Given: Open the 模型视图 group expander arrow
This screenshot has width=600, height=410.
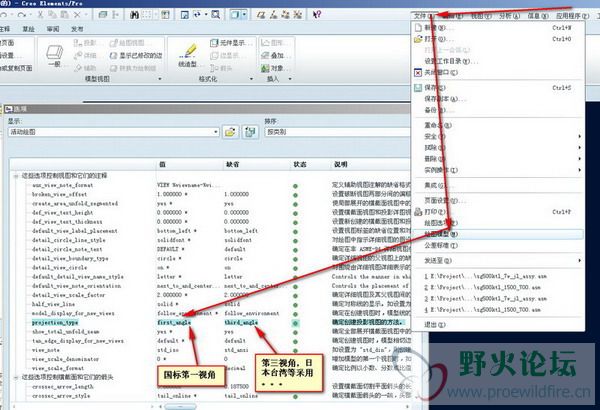Looking at the screenshot, I should tap(160, 79).
